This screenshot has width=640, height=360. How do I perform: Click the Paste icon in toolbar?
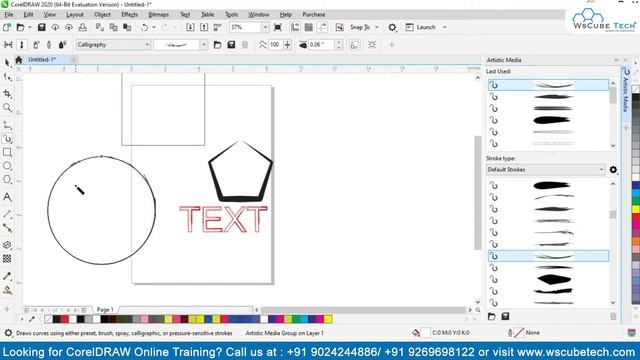127,27
